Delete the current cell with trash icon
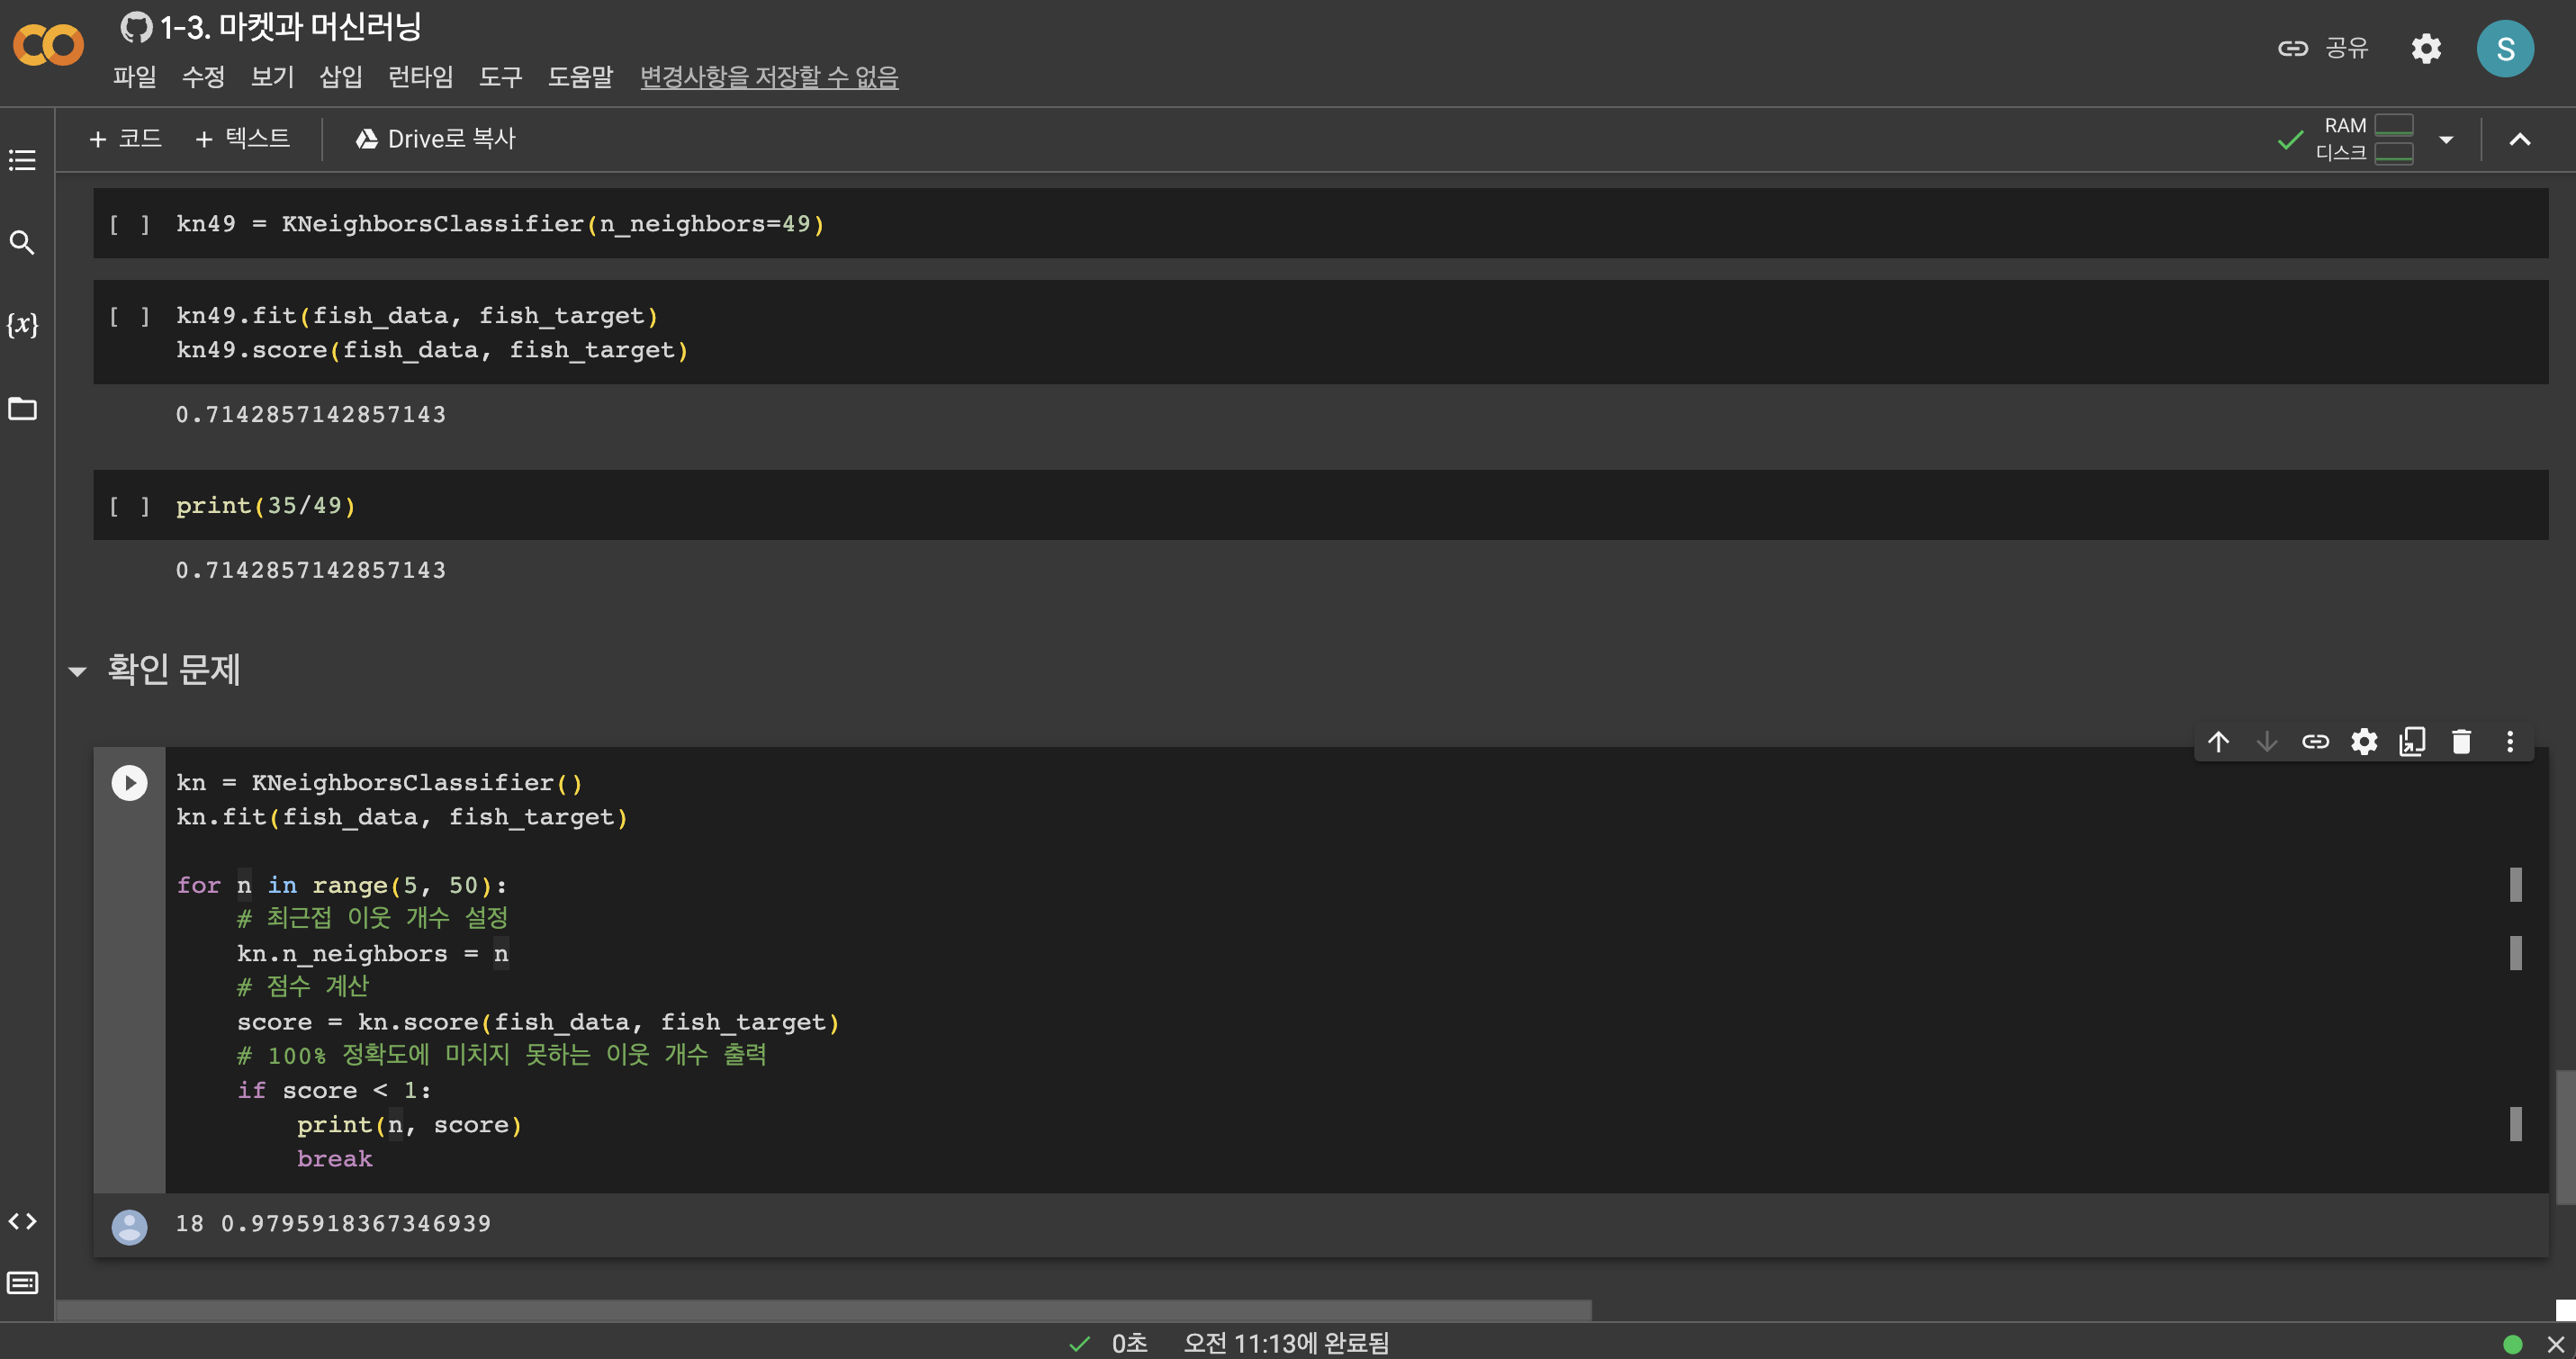The width and height of the screenshot is (2576, 1359). pos(2461,741)
